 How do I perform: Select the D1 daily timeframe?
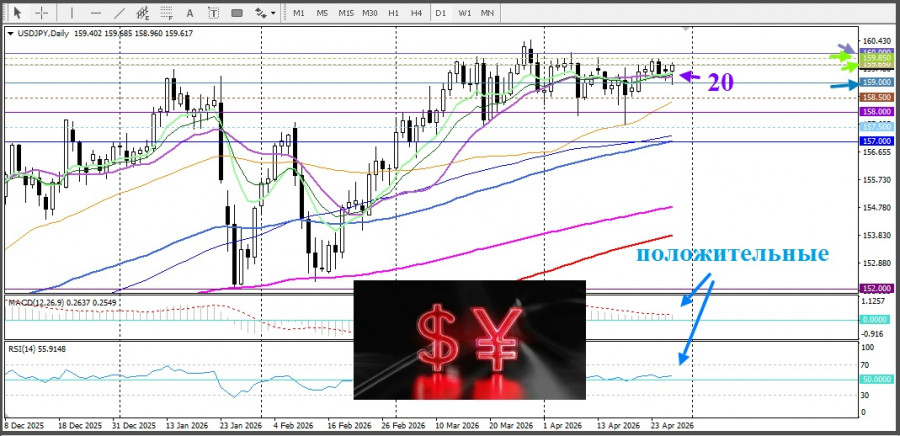[x=440, y=13]
